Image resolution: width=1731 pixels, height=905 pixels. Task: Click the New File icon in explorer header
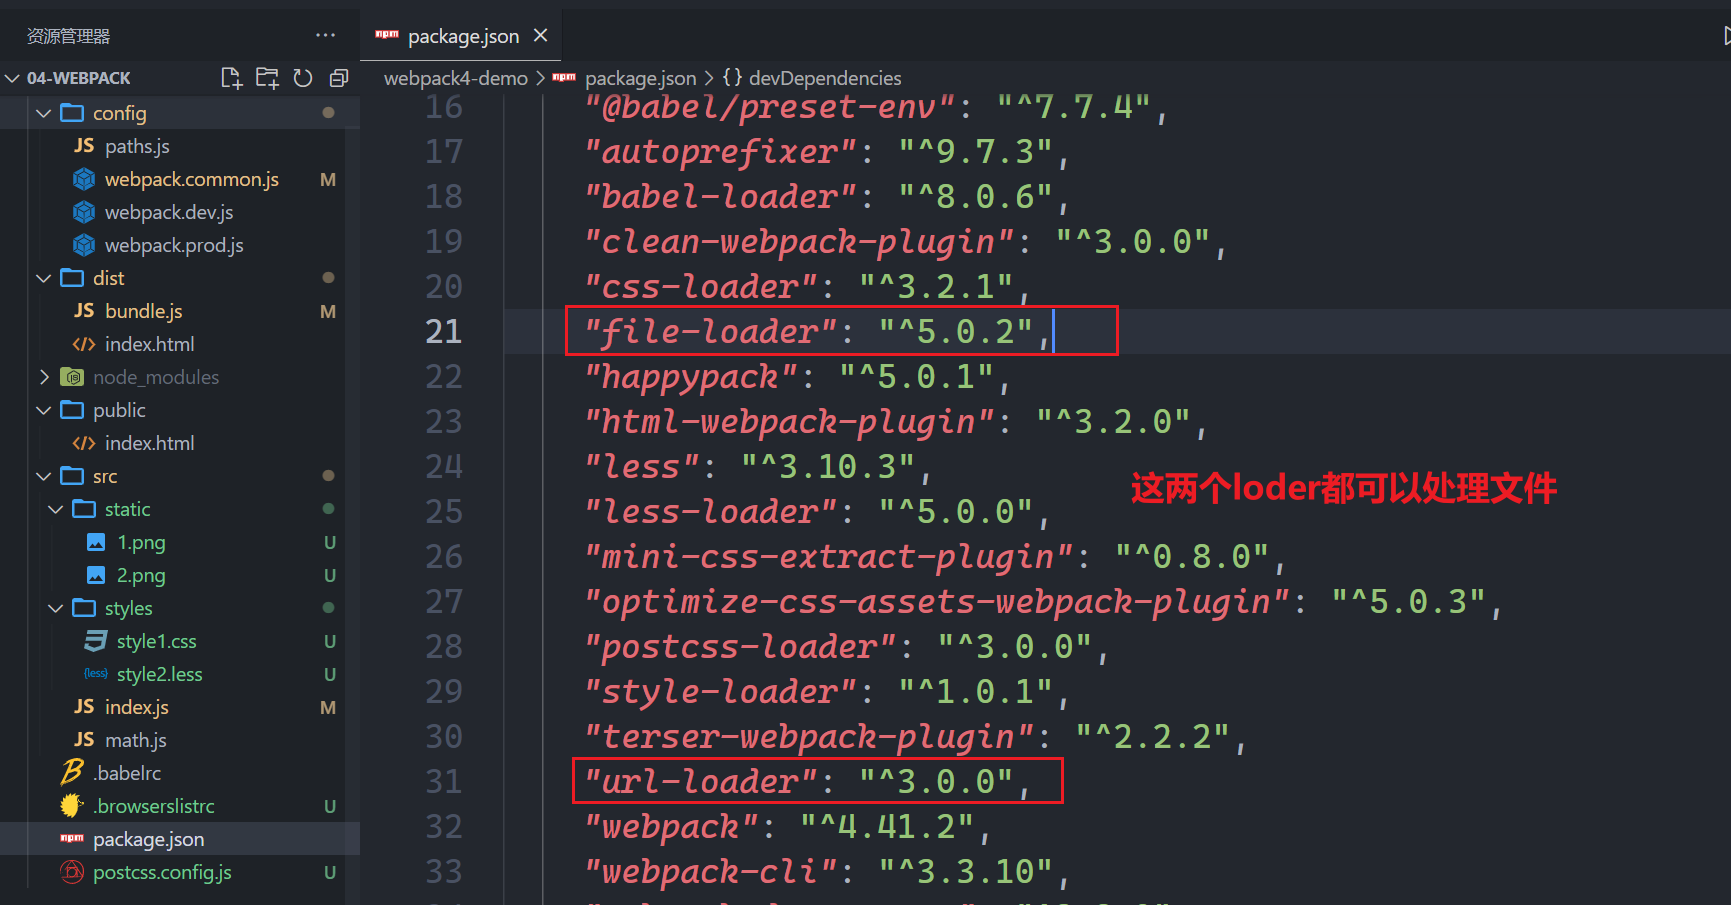(231, 78)
